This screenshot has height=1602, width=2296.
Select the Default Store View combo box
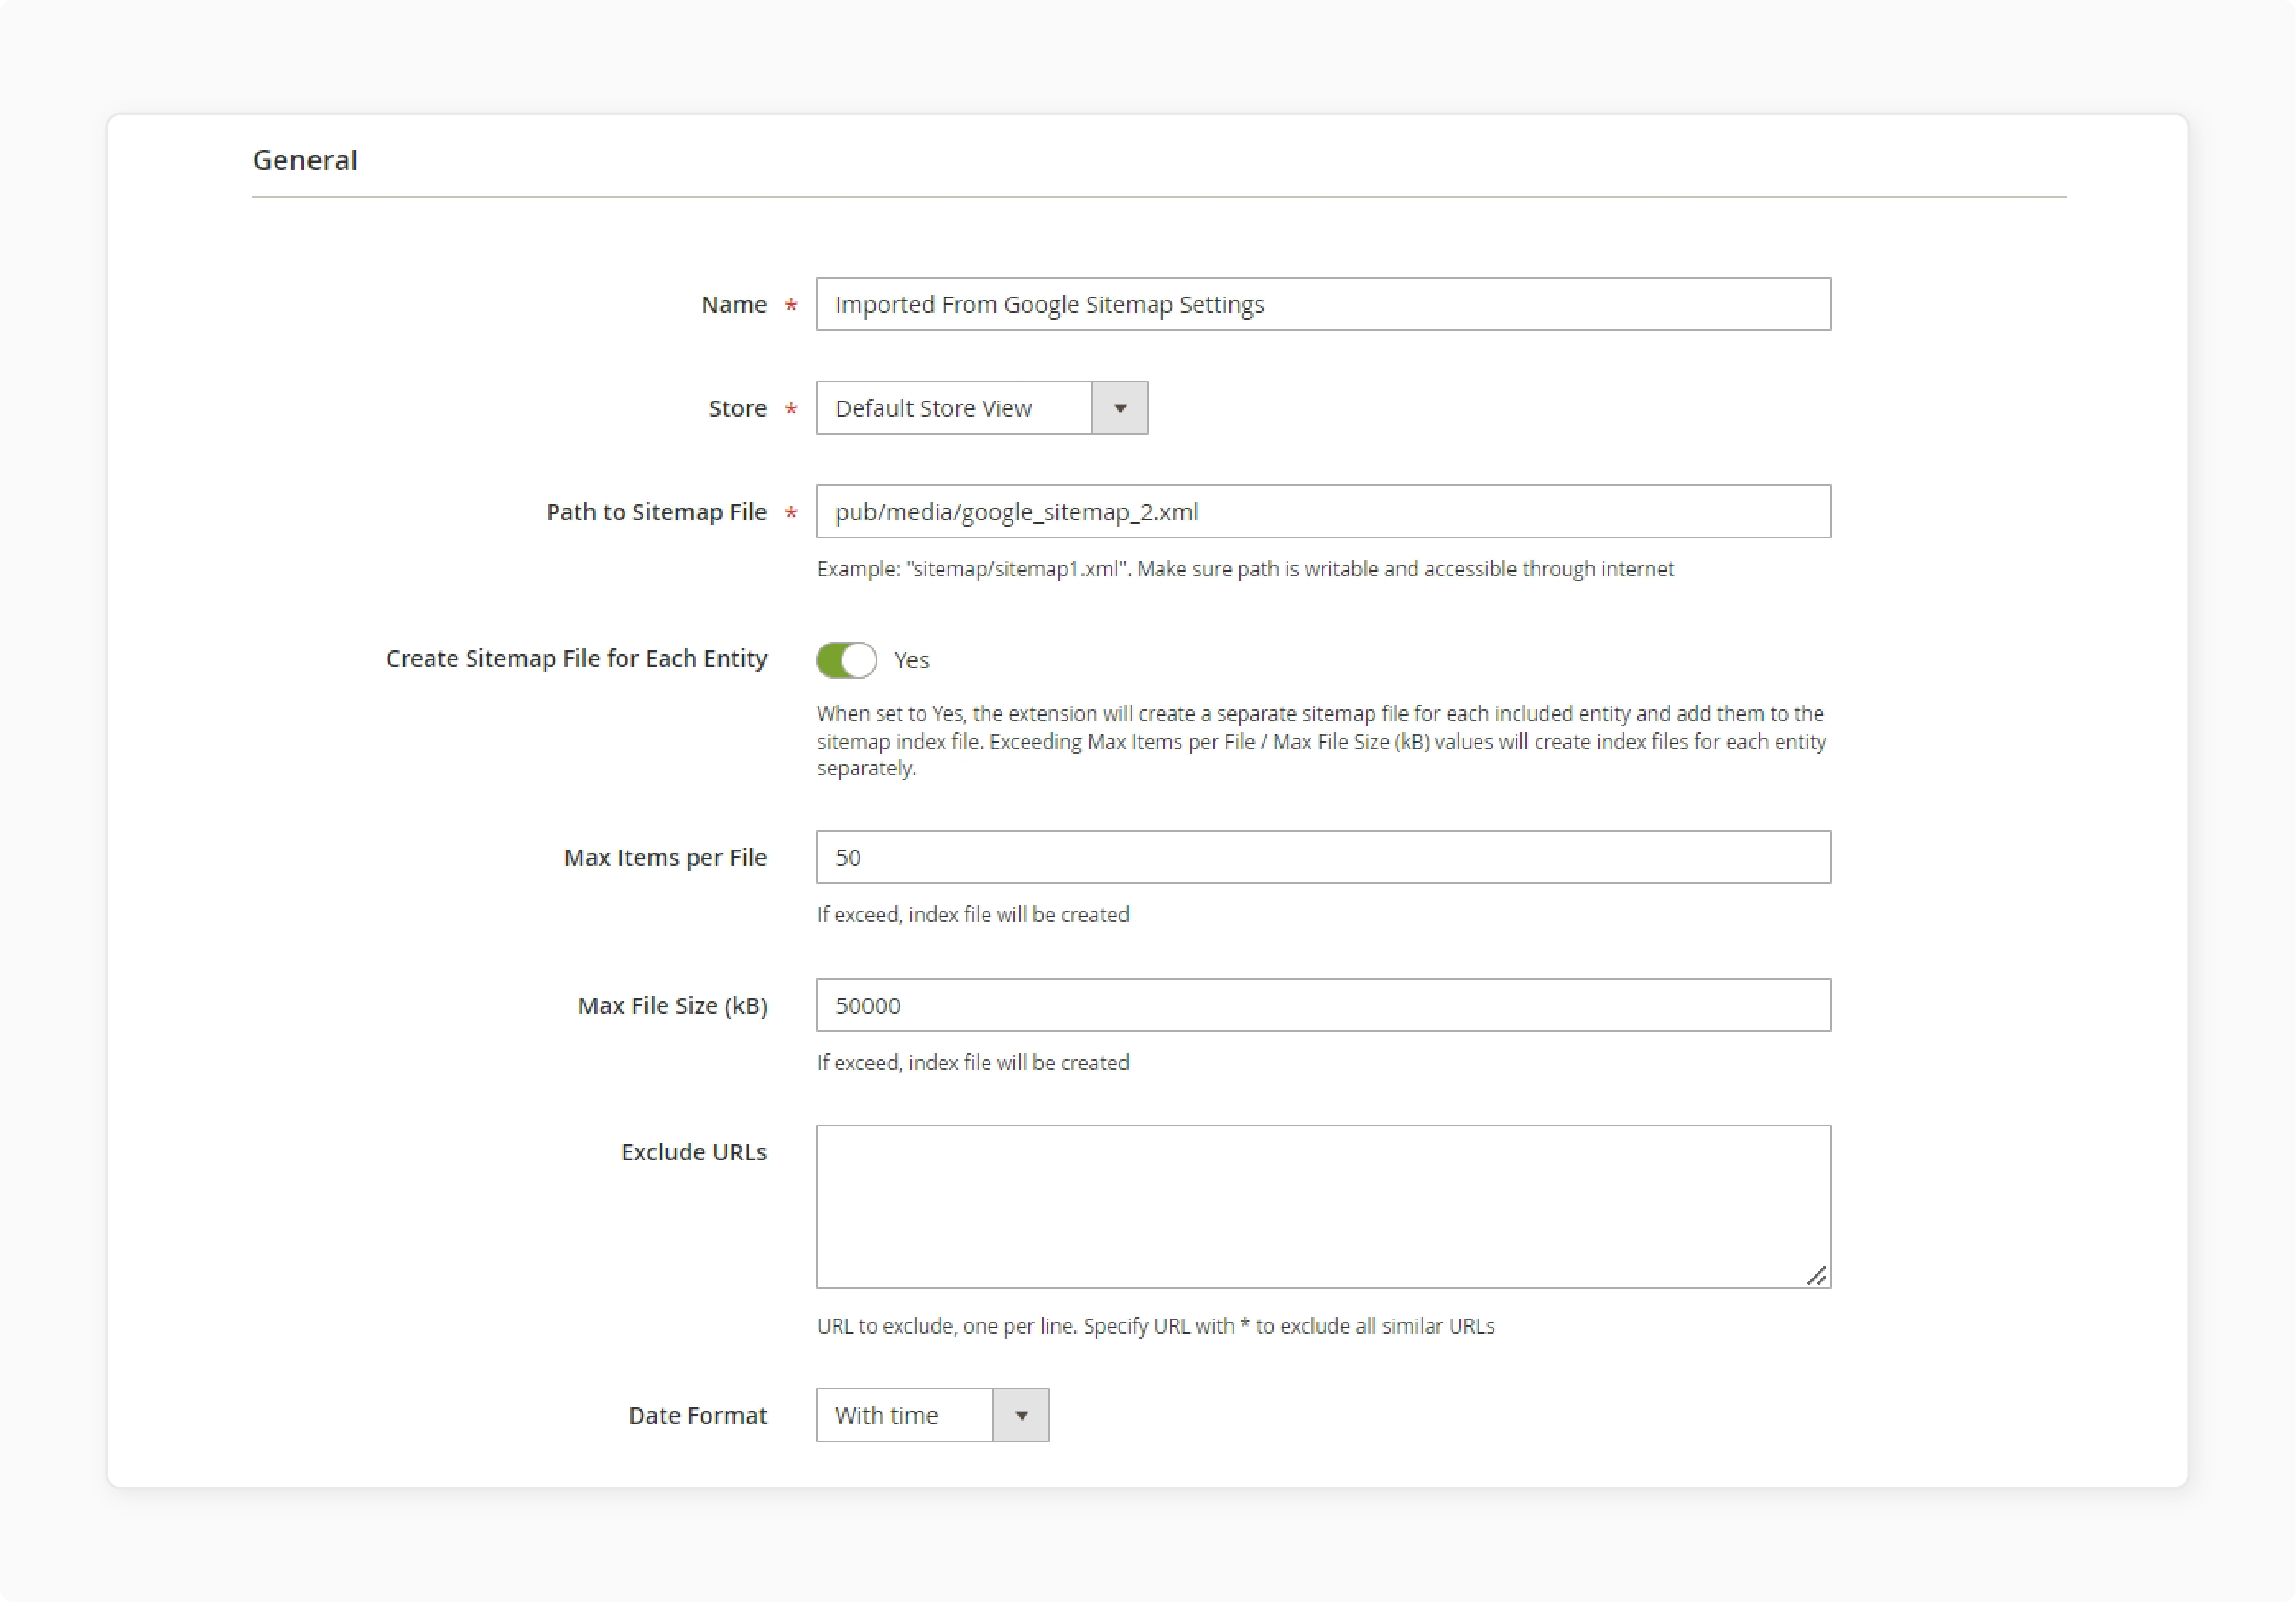(x=981, y=408)
